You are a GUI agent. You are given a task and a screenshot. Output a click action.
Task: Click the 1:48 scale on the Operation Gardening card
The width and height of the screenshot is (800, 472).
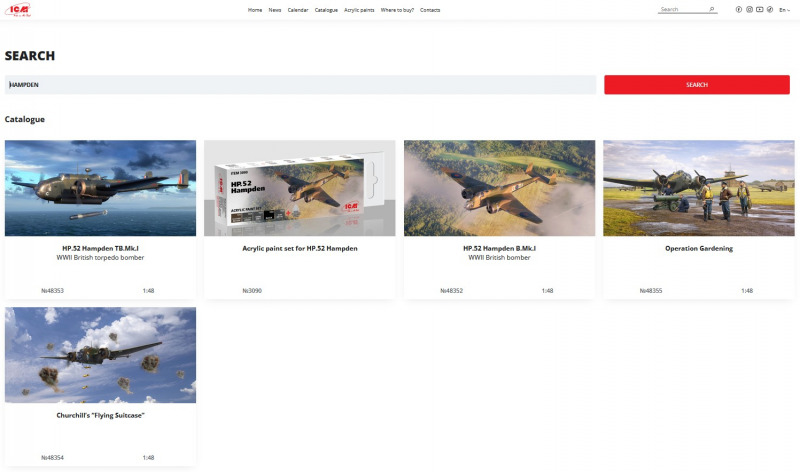click(747, 291)
